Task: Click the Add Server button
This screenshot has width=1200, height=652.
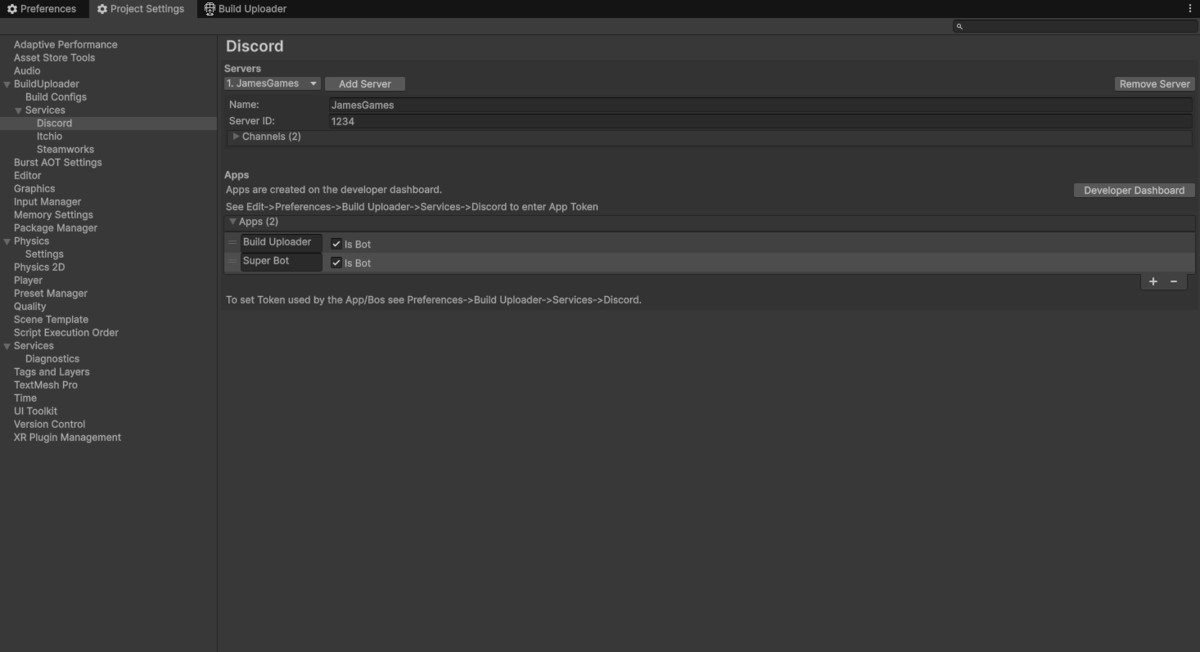Action: (x=364, y=83)
